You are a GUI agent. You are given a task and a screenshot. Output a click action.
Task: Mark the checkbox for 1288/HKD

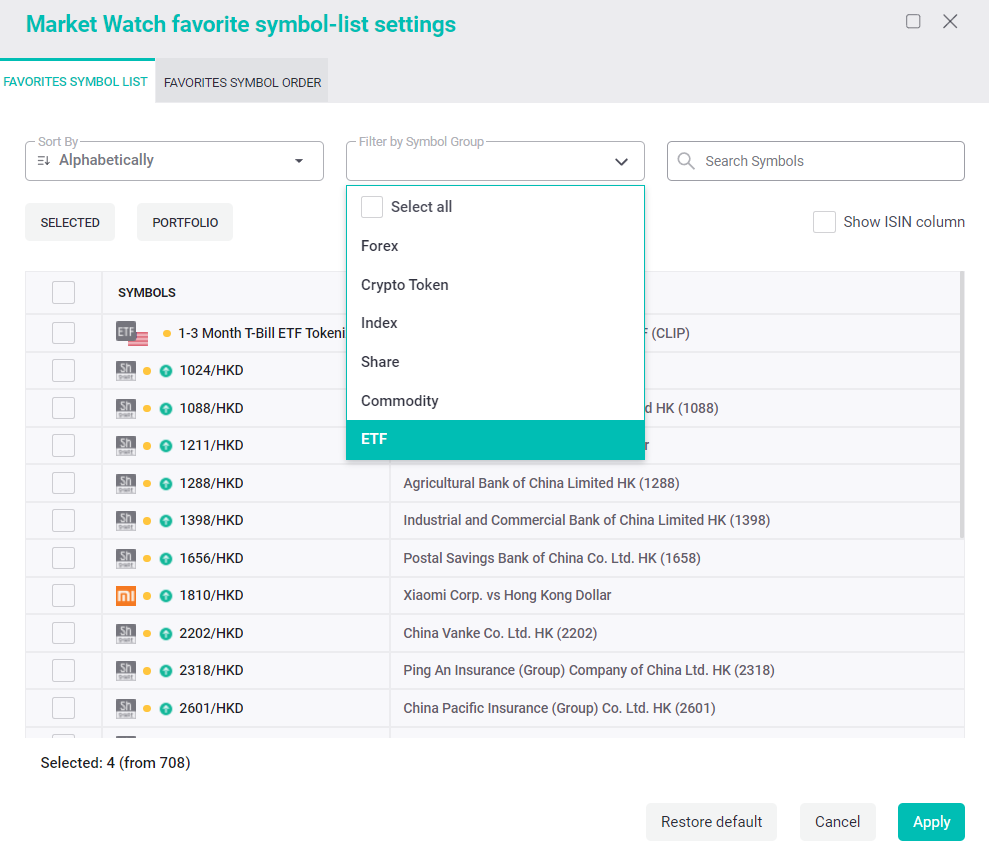[64, 483]
